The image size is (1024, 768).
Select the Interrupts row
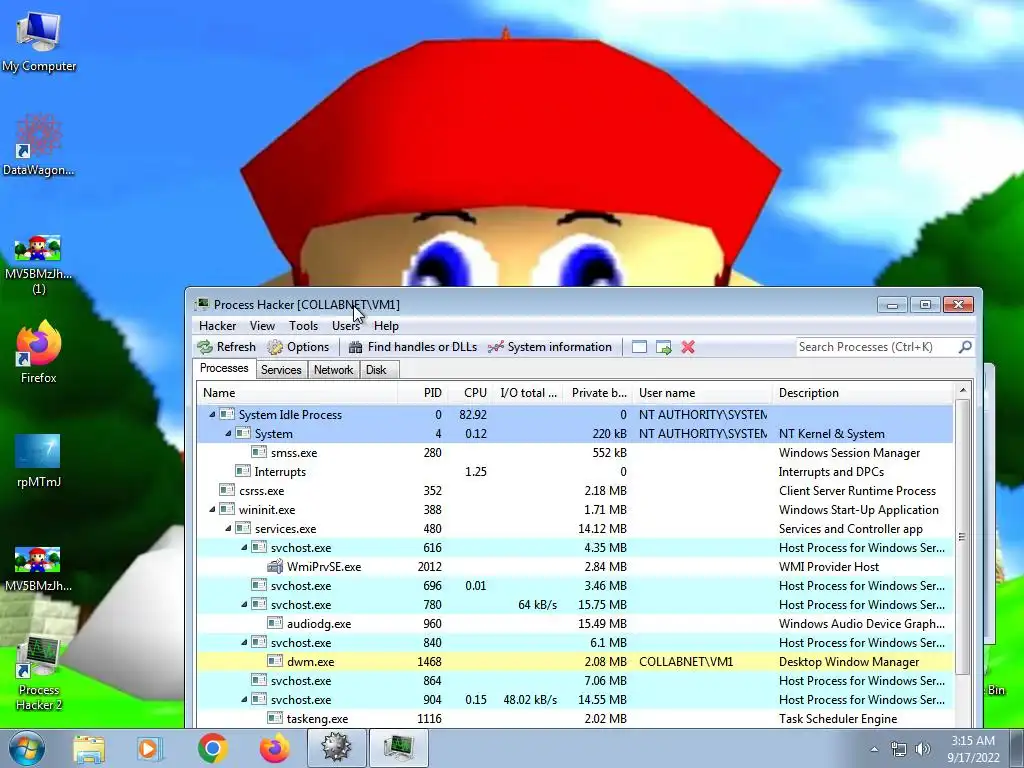point(575,472)
